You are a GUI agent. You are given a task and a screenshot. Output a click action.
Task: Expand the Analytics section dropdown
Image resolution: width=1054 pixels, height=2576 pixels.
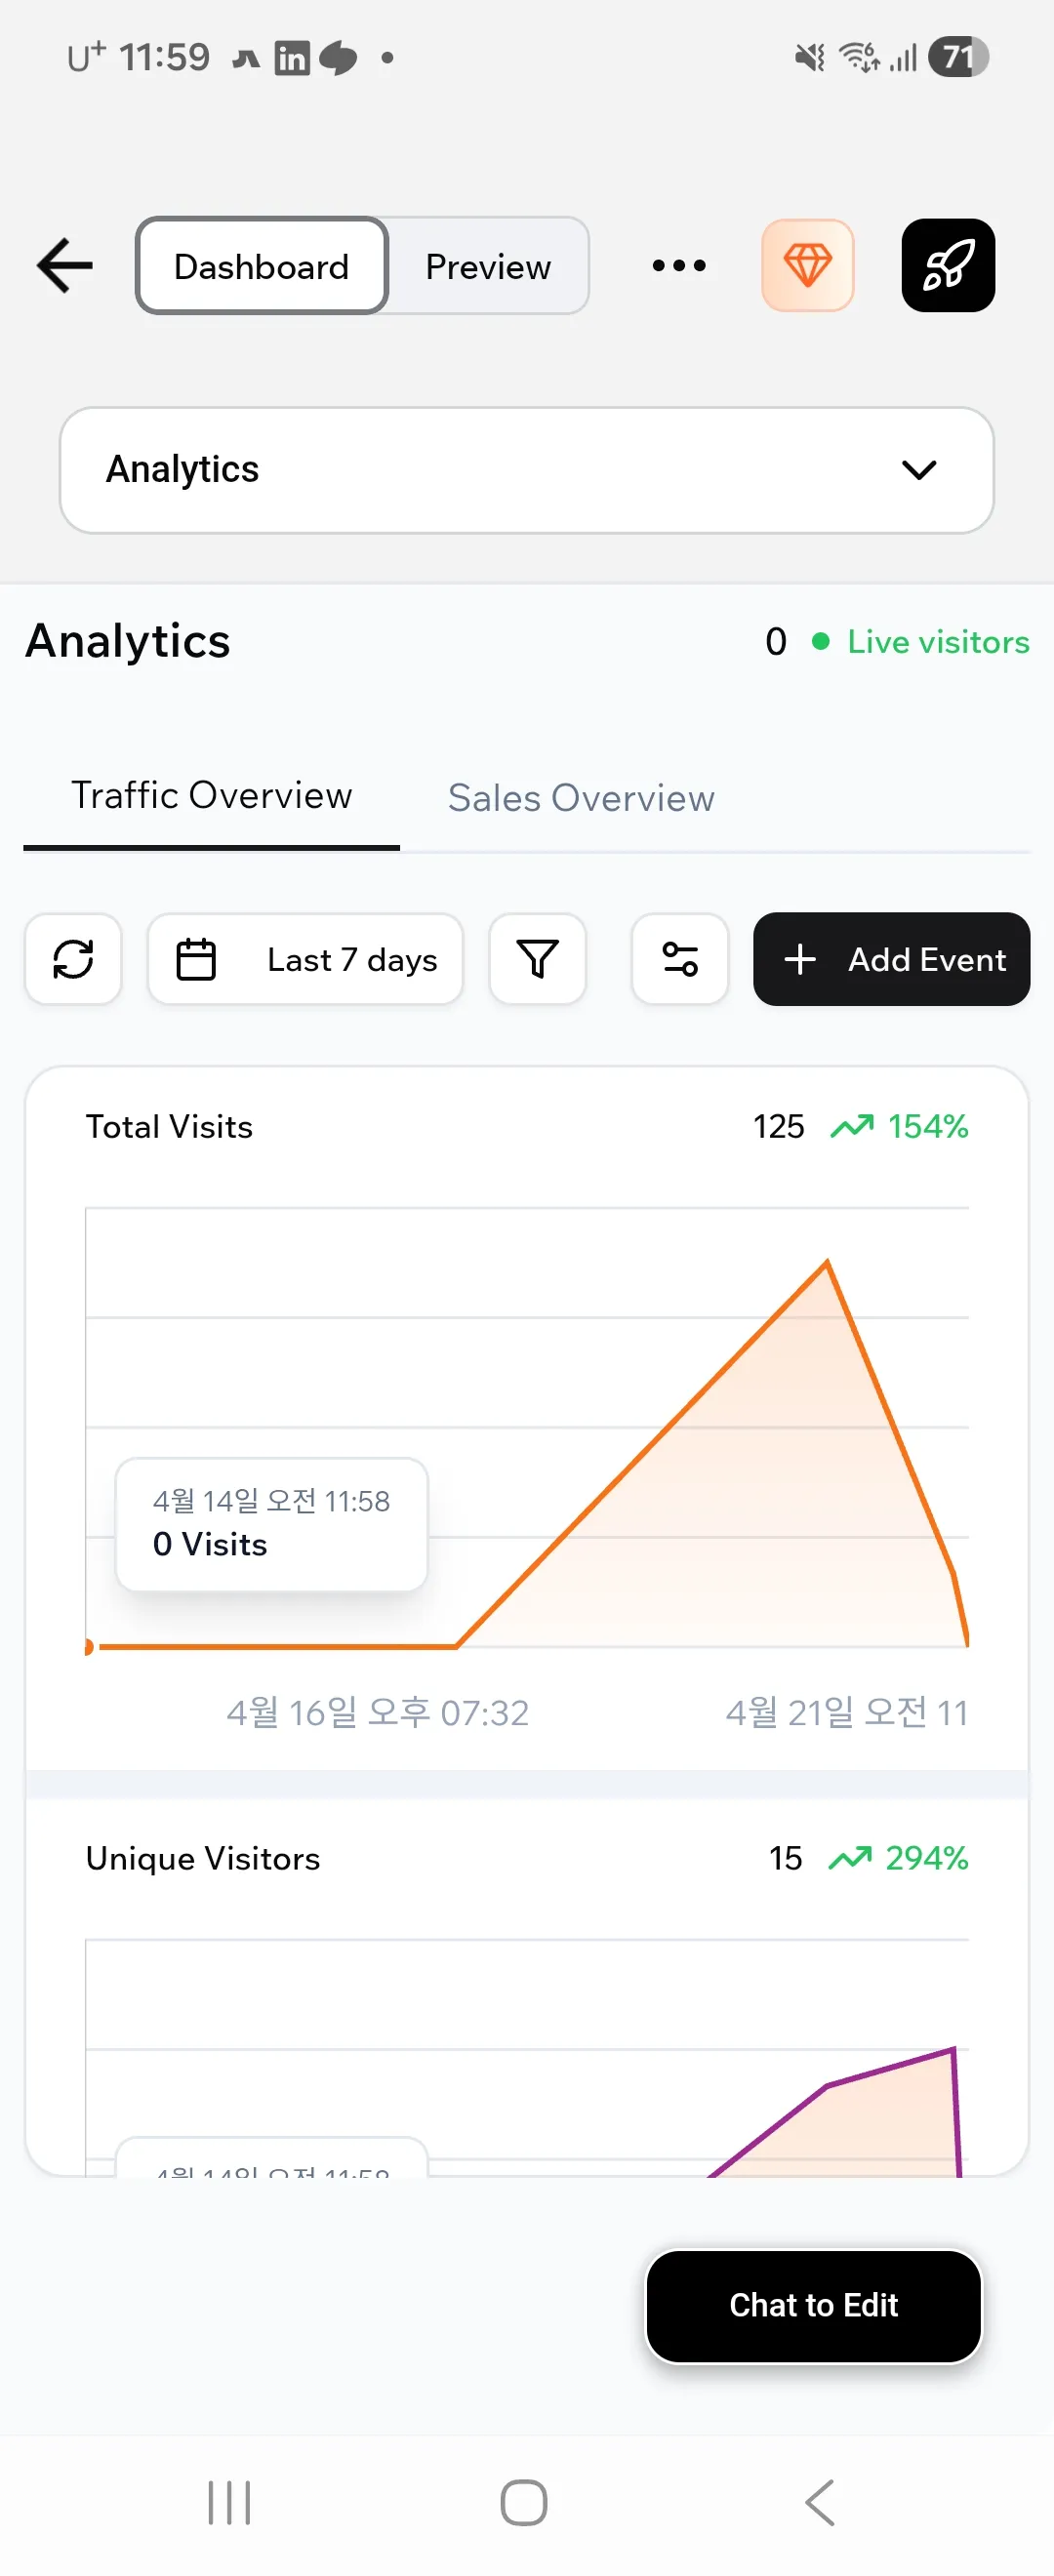[x=527, y=470]
